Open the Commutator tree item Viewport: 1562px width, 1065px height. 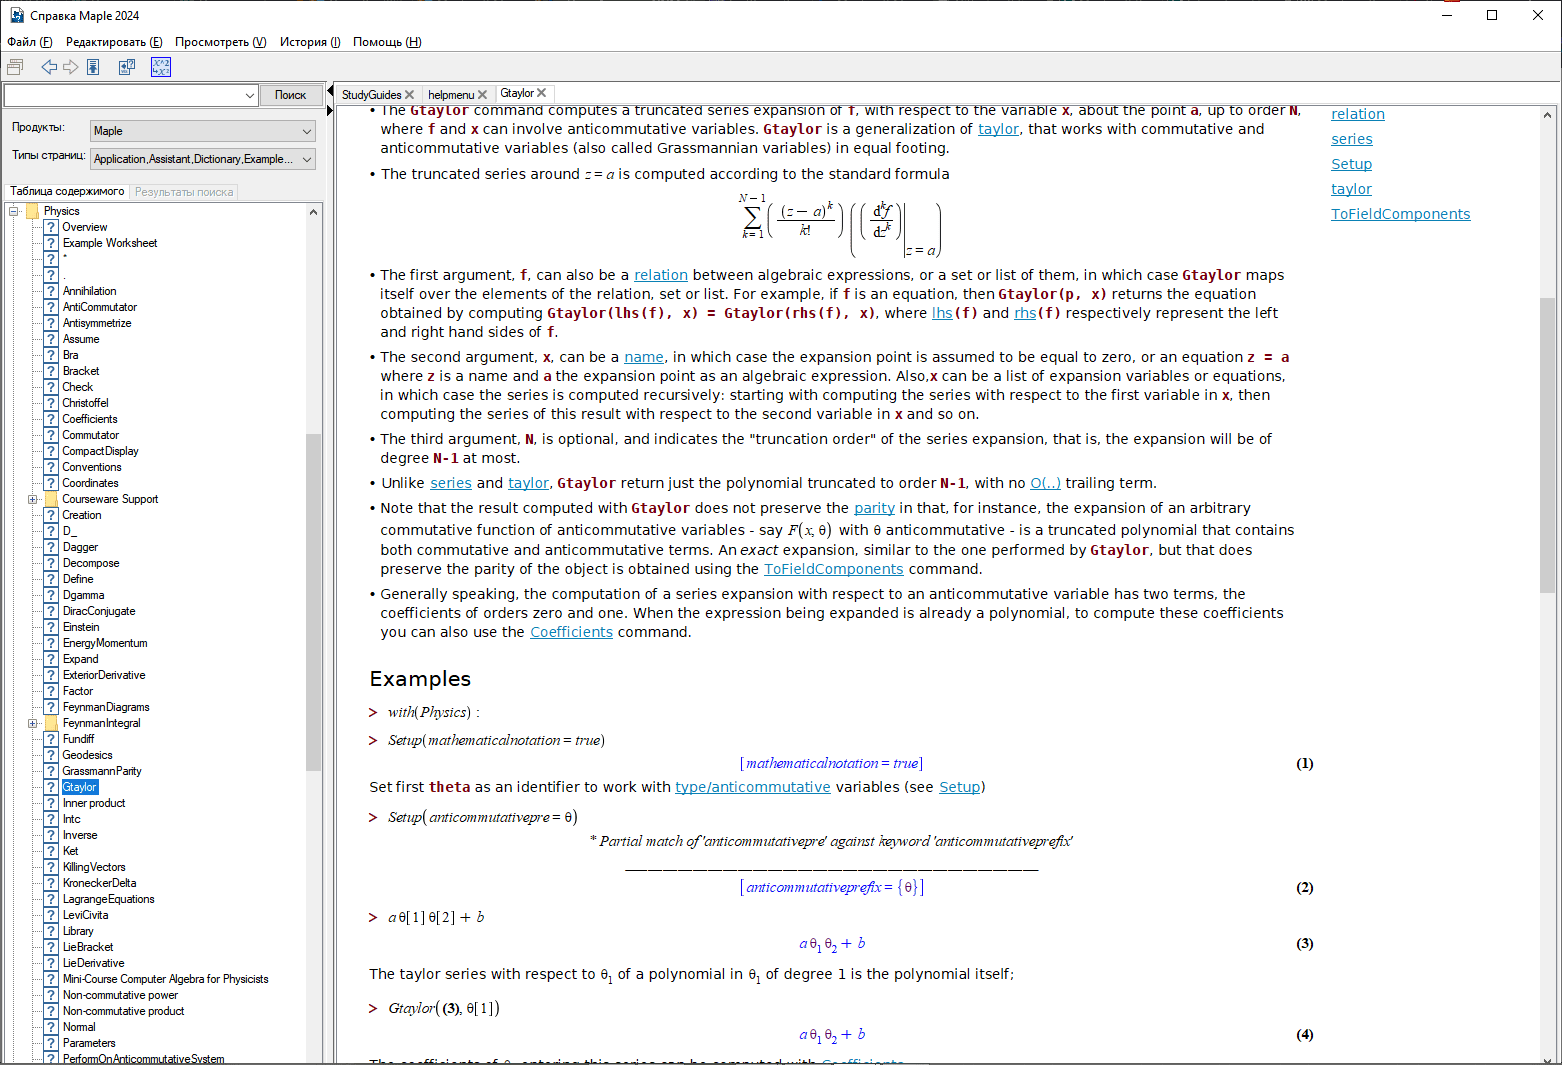coord(90,435)
